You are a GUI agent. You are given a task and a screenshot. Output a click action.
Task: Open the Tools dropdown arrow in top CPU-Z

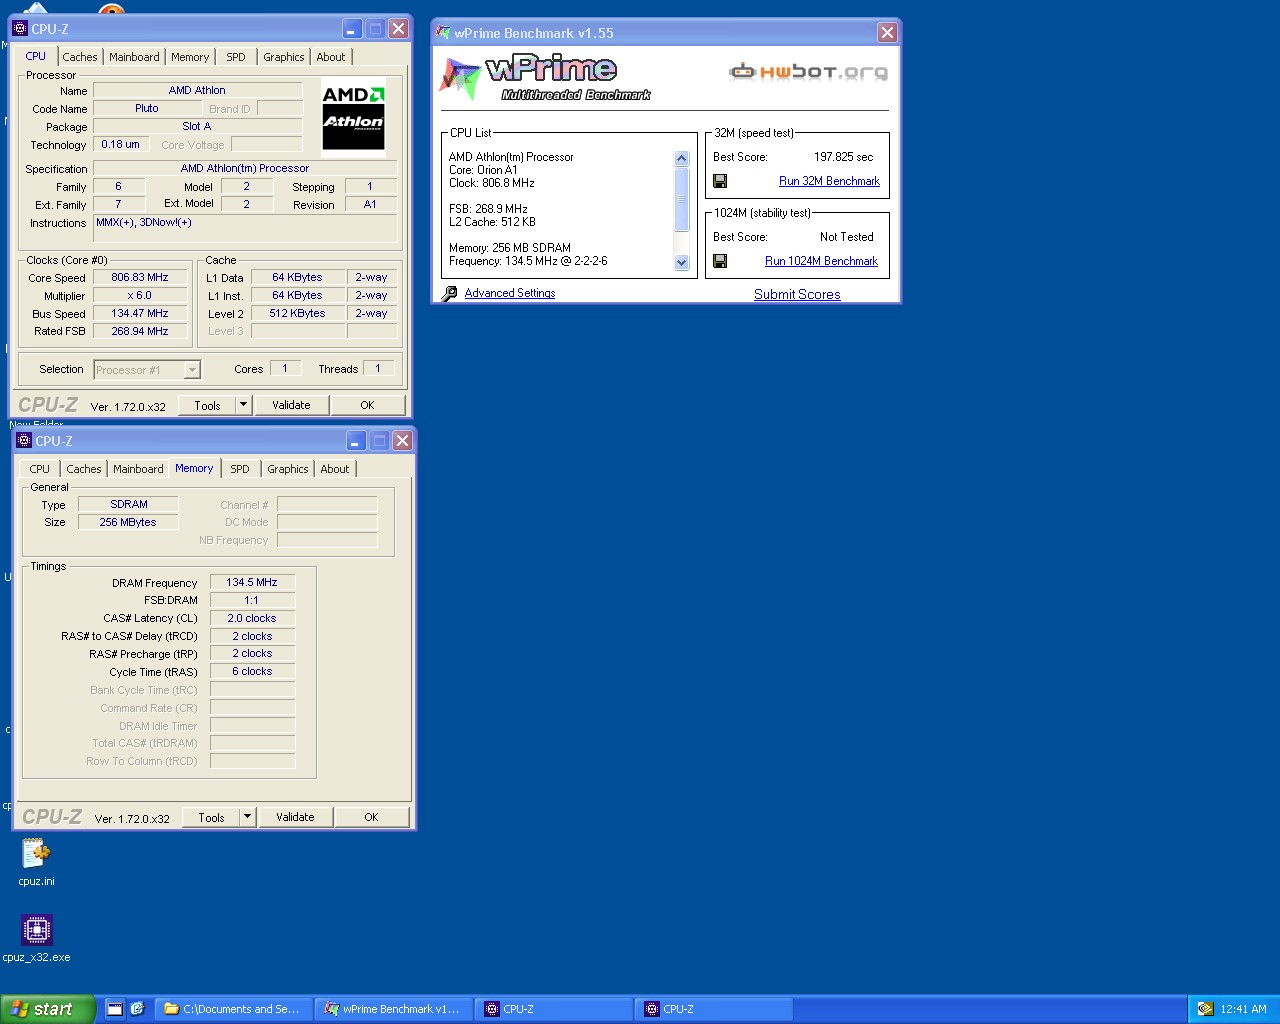pos(243,405)
